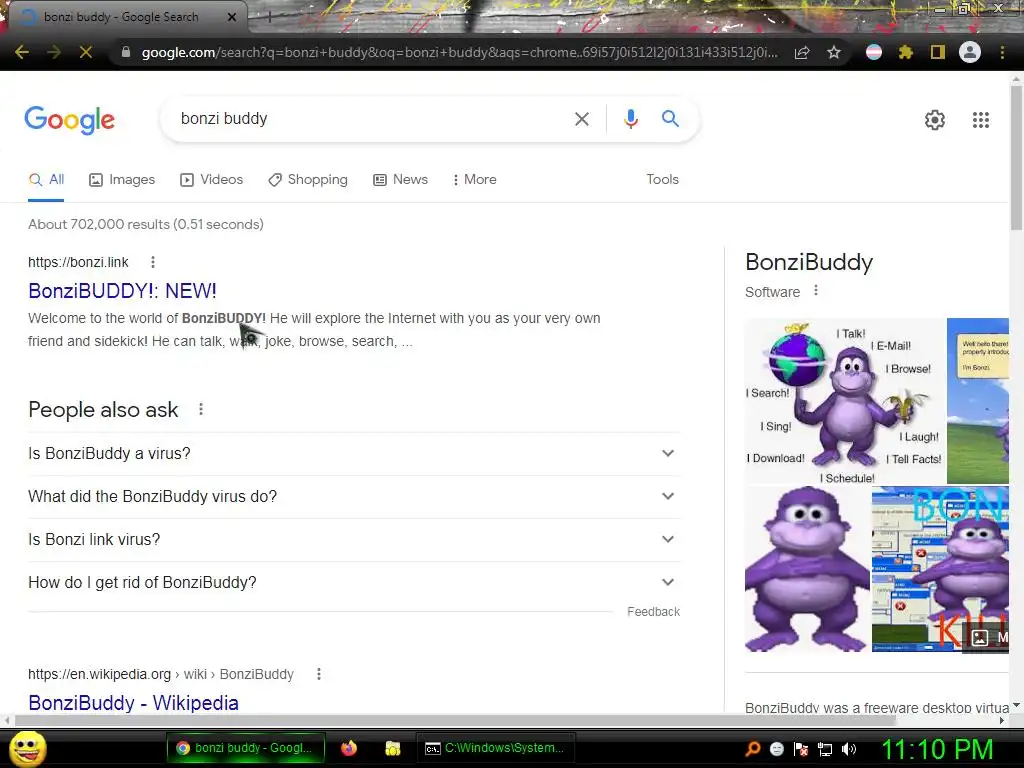Open the 'BonziBUDDY!: NEW!' result link
Screen dimensions: 1024x768
(x=122, y=291)
